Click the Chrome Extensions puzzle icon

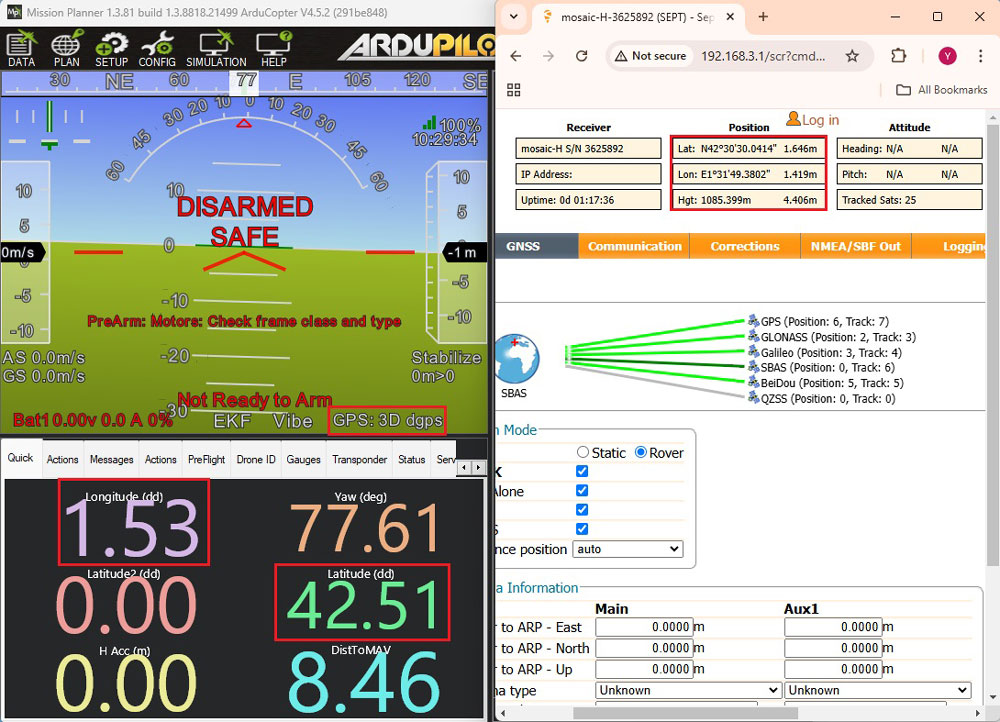(x=898, y=56)
